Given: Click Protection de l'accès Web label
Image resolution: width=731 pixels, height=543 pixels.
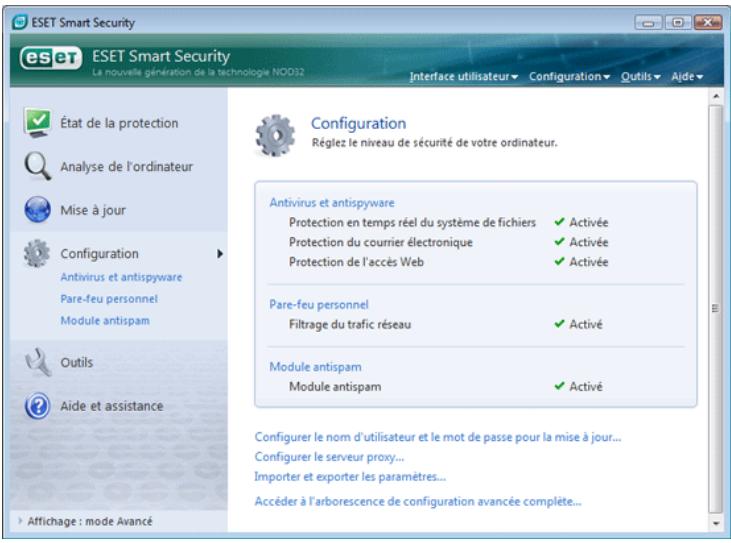Looking at the screenshot, I should [x=356, y=261].
